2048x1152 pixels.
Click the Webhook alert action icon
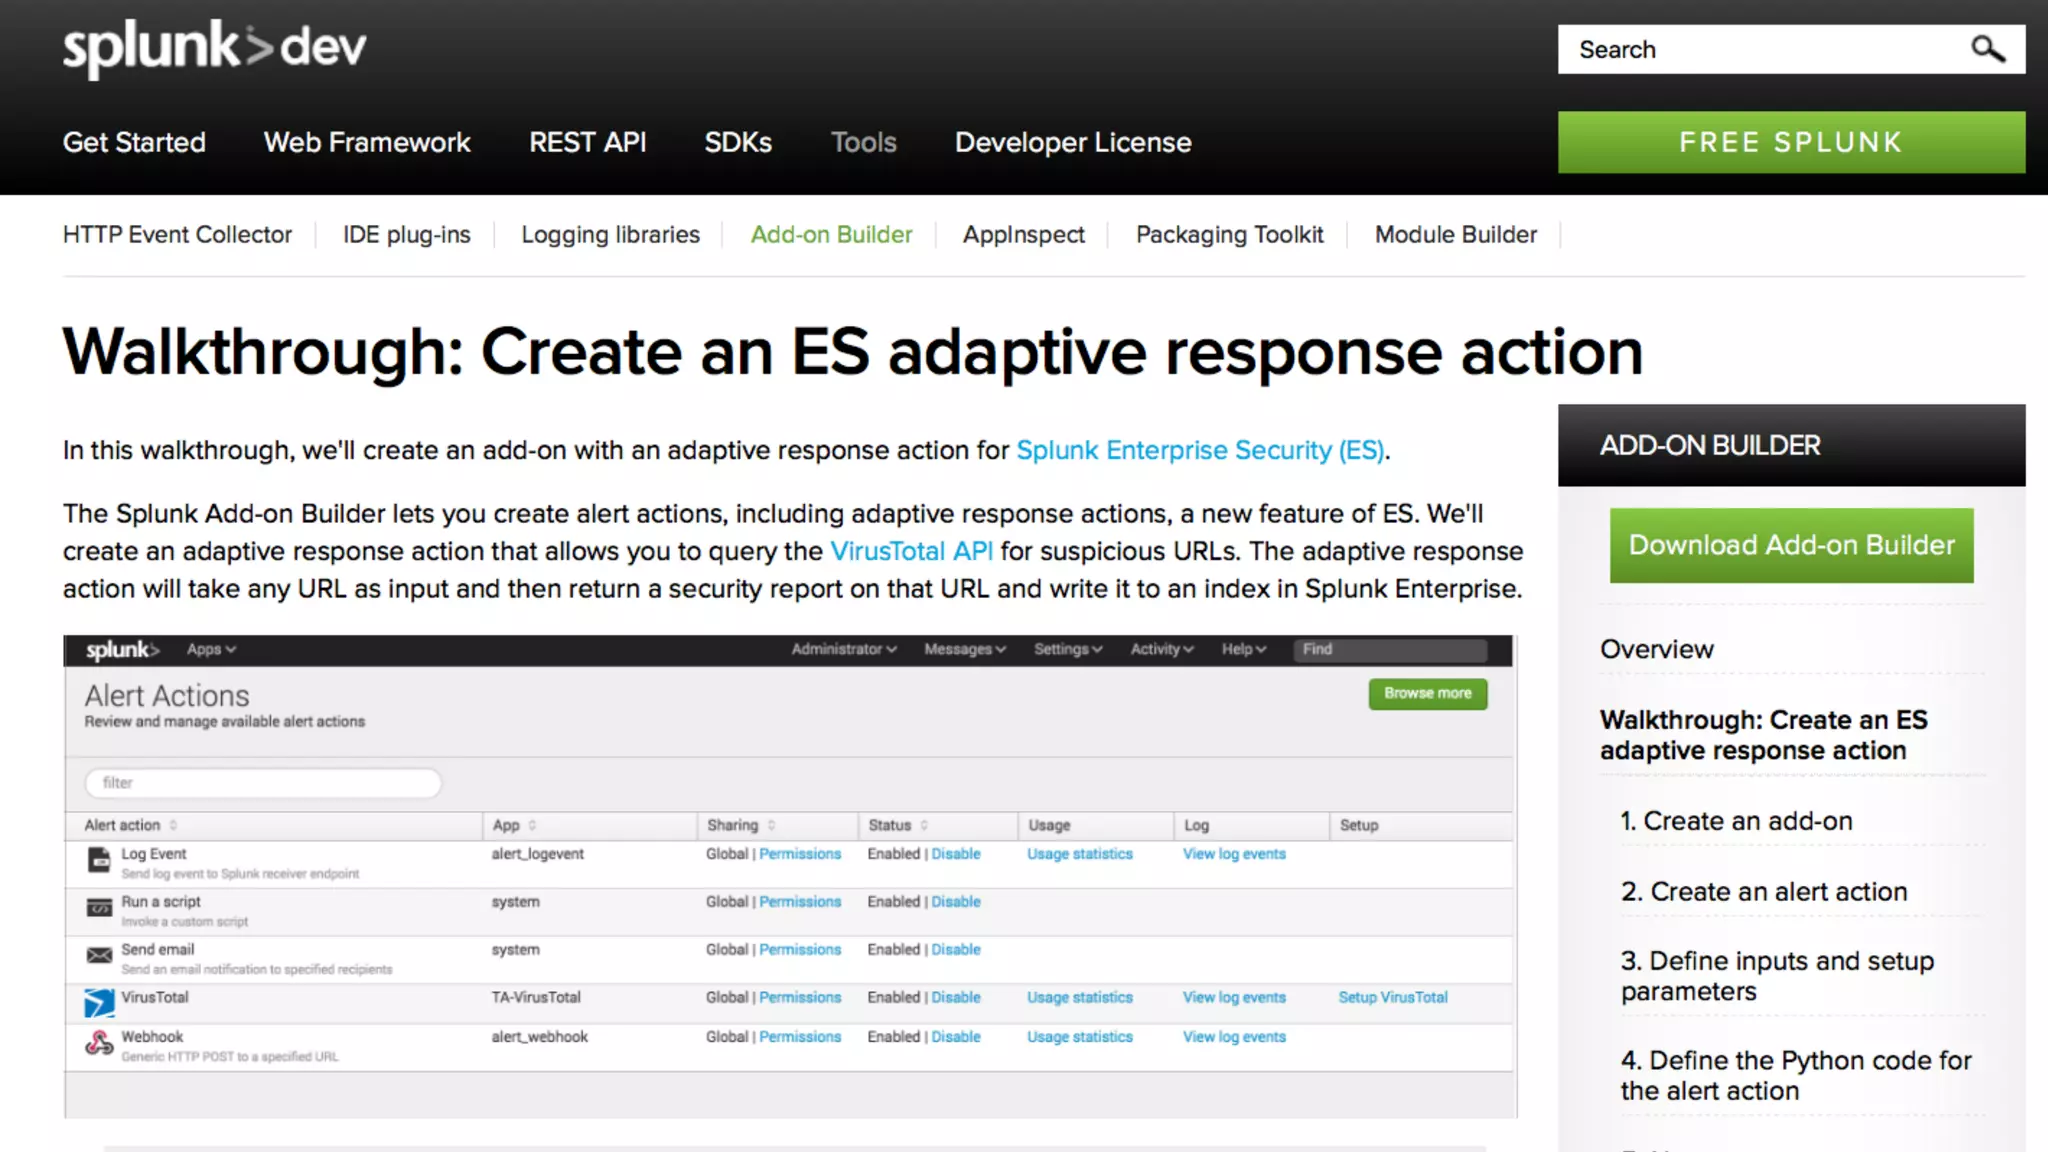99,1044
